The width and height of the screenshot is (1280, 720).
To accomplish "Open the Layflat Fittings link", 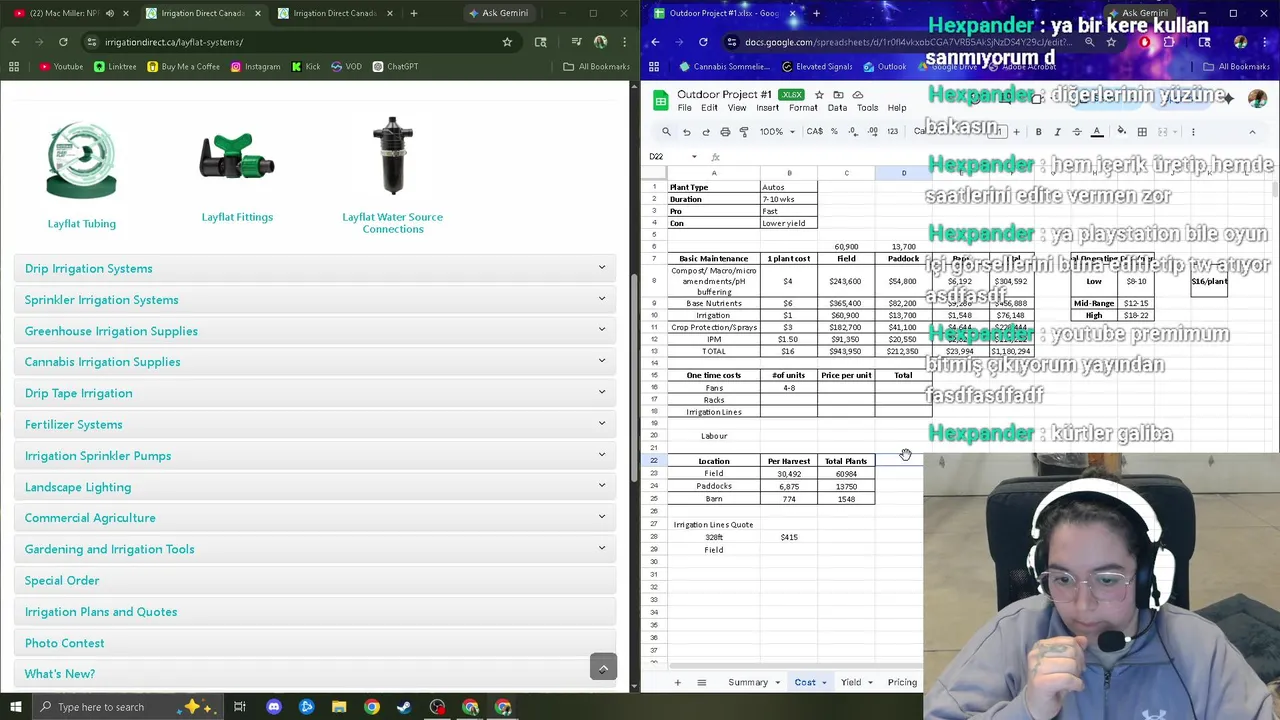I will [237, 217].
